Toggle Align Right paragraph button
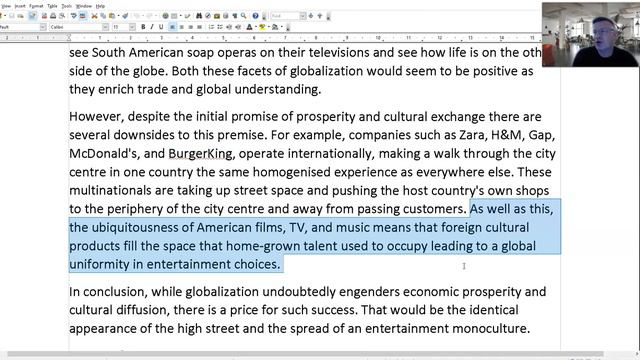640x360 pixels. click(x=191, y=27)
